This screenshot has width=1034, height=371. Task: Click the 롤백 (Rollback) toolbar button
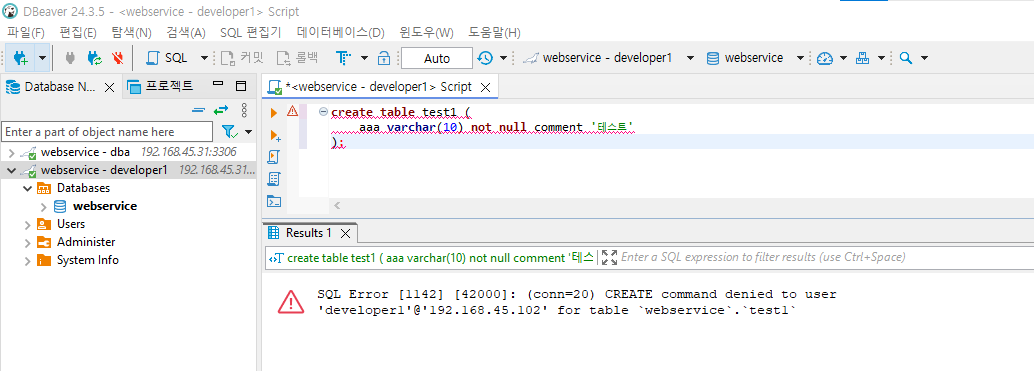click(x=298, y=58)
